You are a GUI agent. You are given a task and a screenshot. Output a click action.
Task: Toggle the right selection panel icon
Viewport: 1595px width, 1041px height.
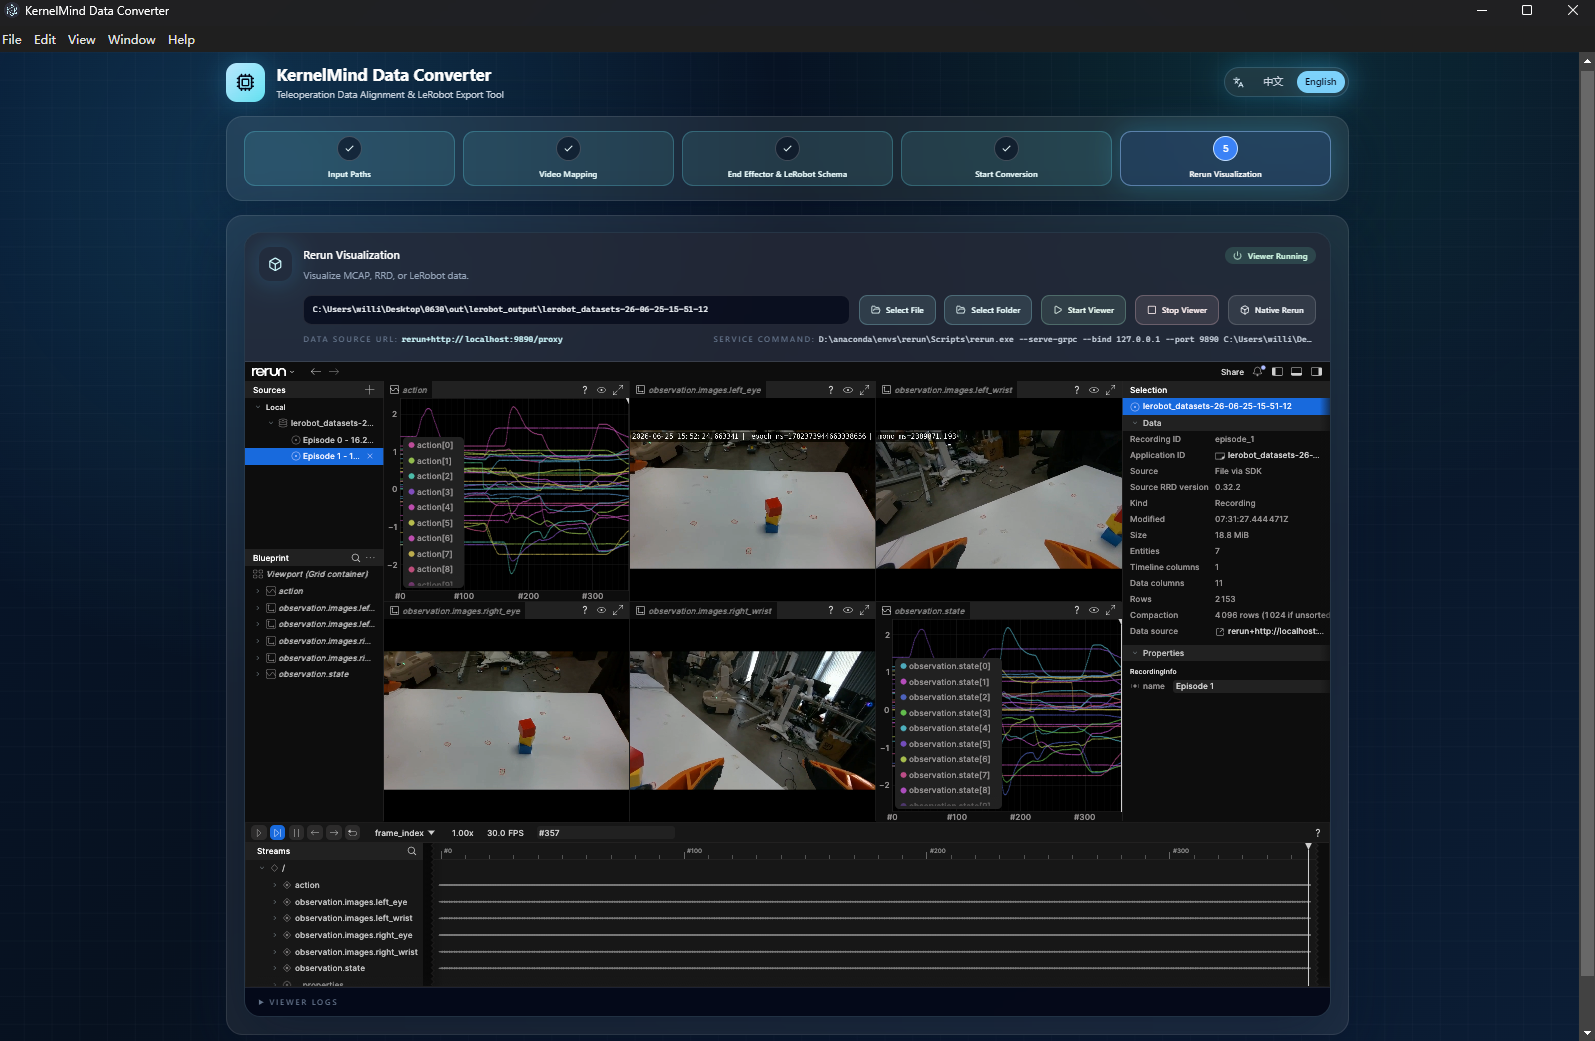1316,371
